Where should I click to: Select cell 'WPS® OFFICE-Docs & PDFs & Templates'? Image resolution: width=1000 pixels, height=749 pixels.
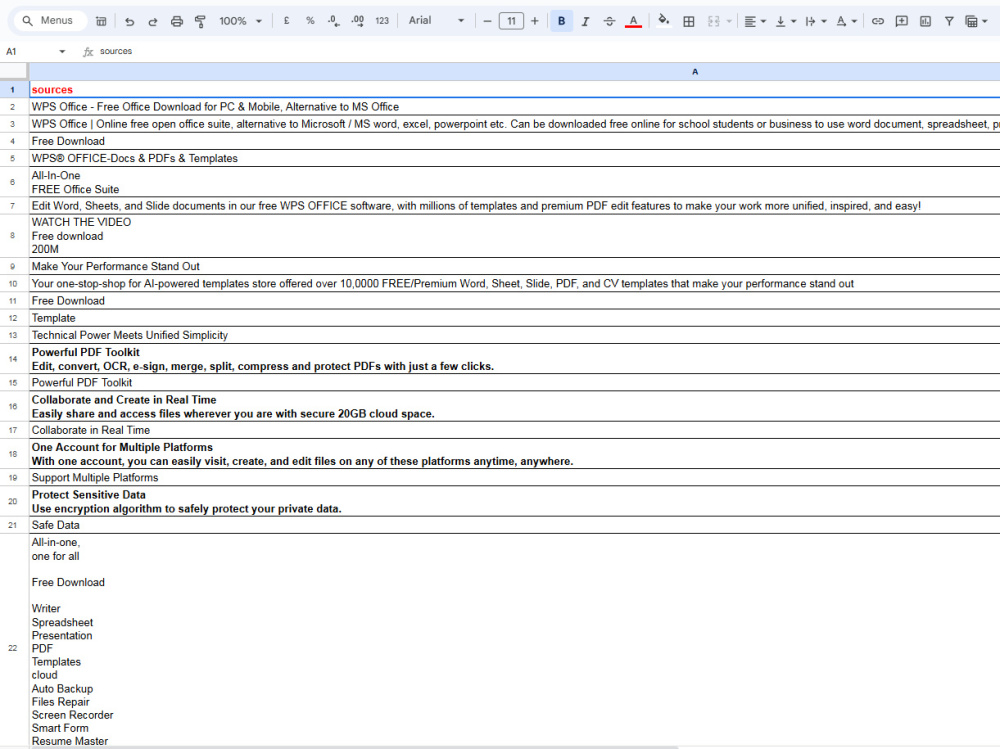click(514, 158)
